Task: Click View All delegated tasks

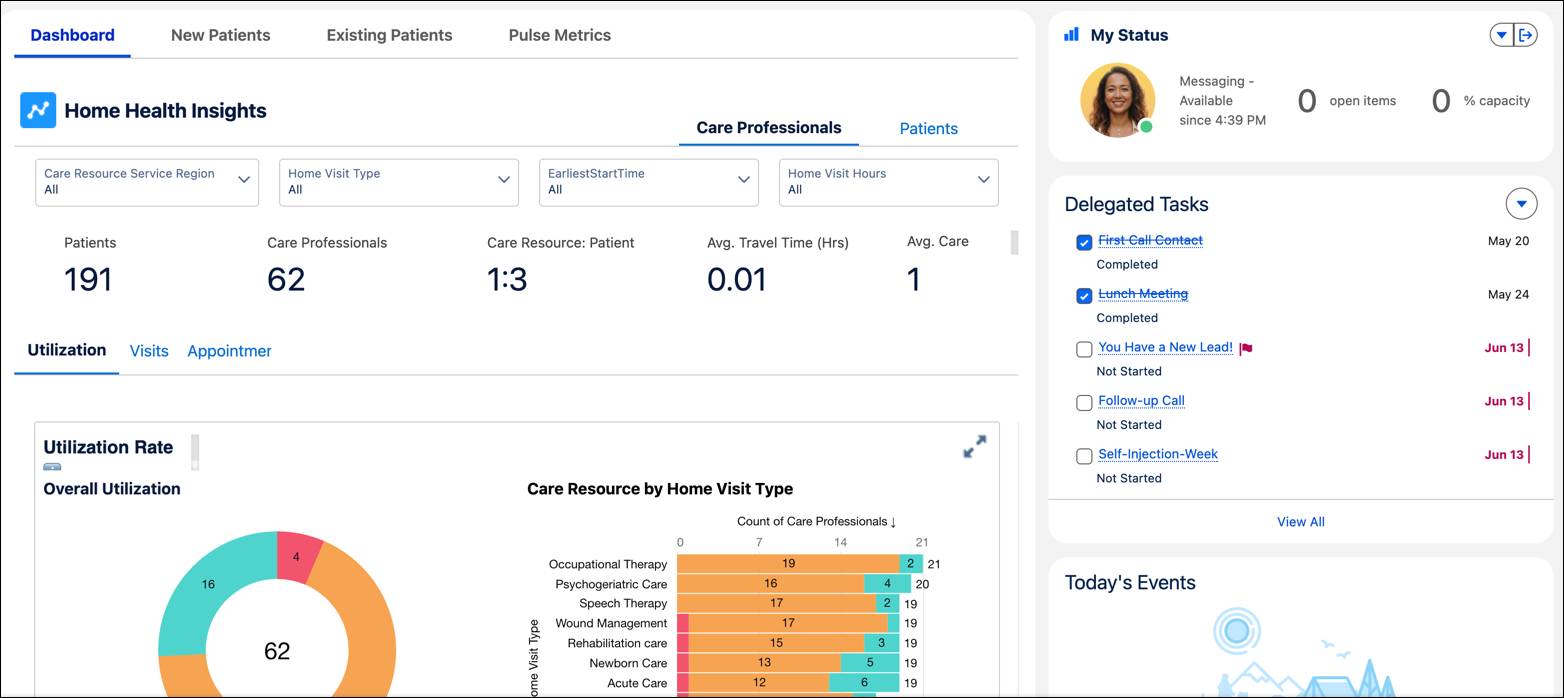Action: pos(1300,522)
